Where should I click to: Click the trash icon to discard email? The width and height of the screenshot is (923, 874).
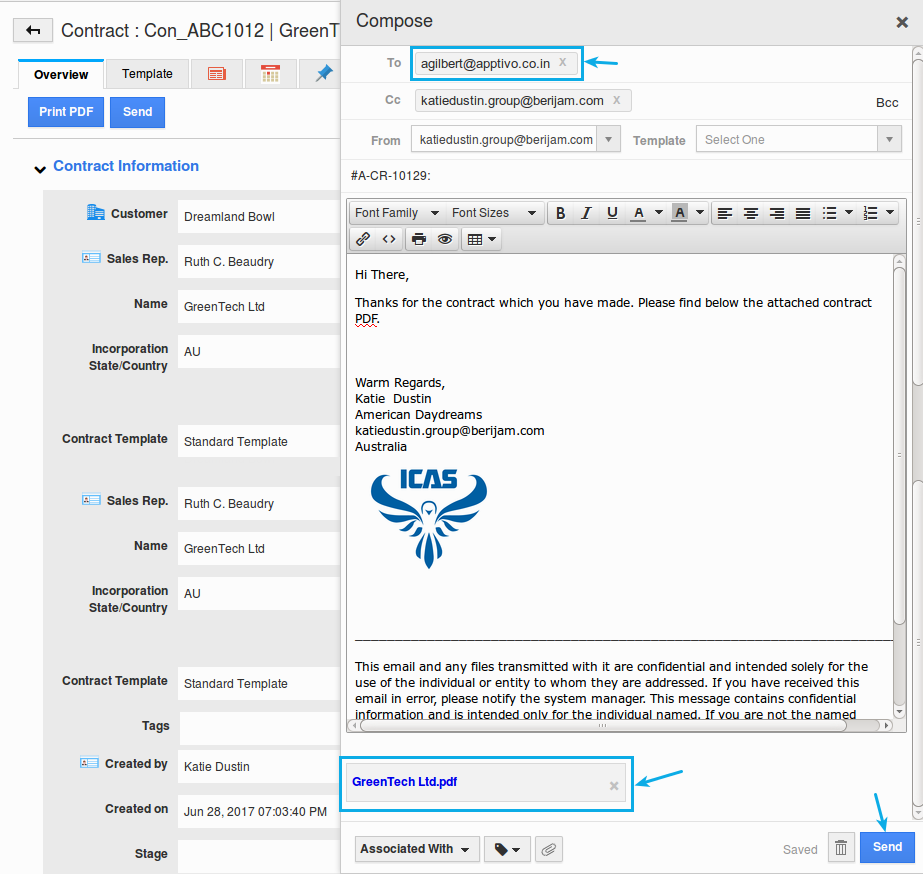[841, 848]
